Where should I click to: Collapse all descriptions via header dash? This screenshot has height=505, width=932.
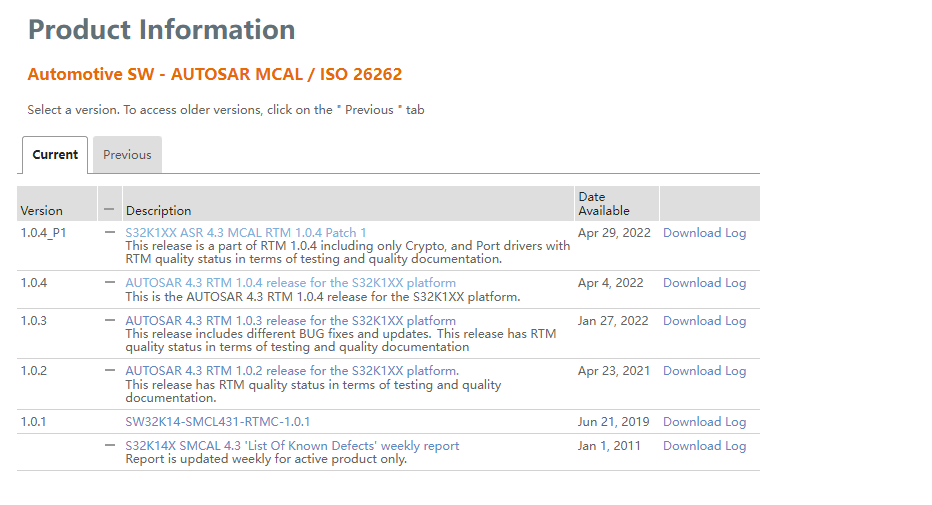109,209
